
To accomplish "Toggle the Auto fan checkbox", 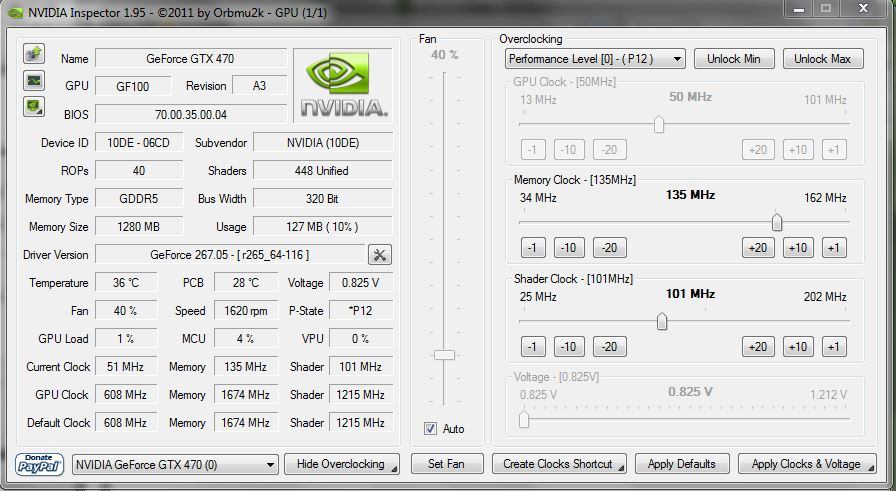I will 430,428.
